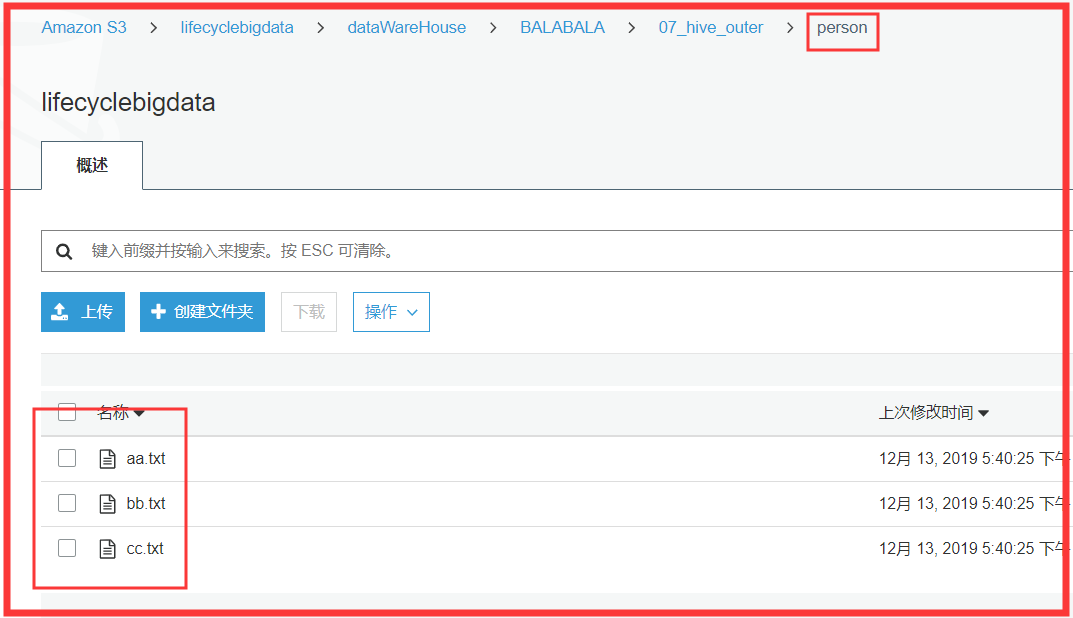Screen dimensions: 1073x618
Task: Open the cc.txt file name
Action: (x=145, y=549)
